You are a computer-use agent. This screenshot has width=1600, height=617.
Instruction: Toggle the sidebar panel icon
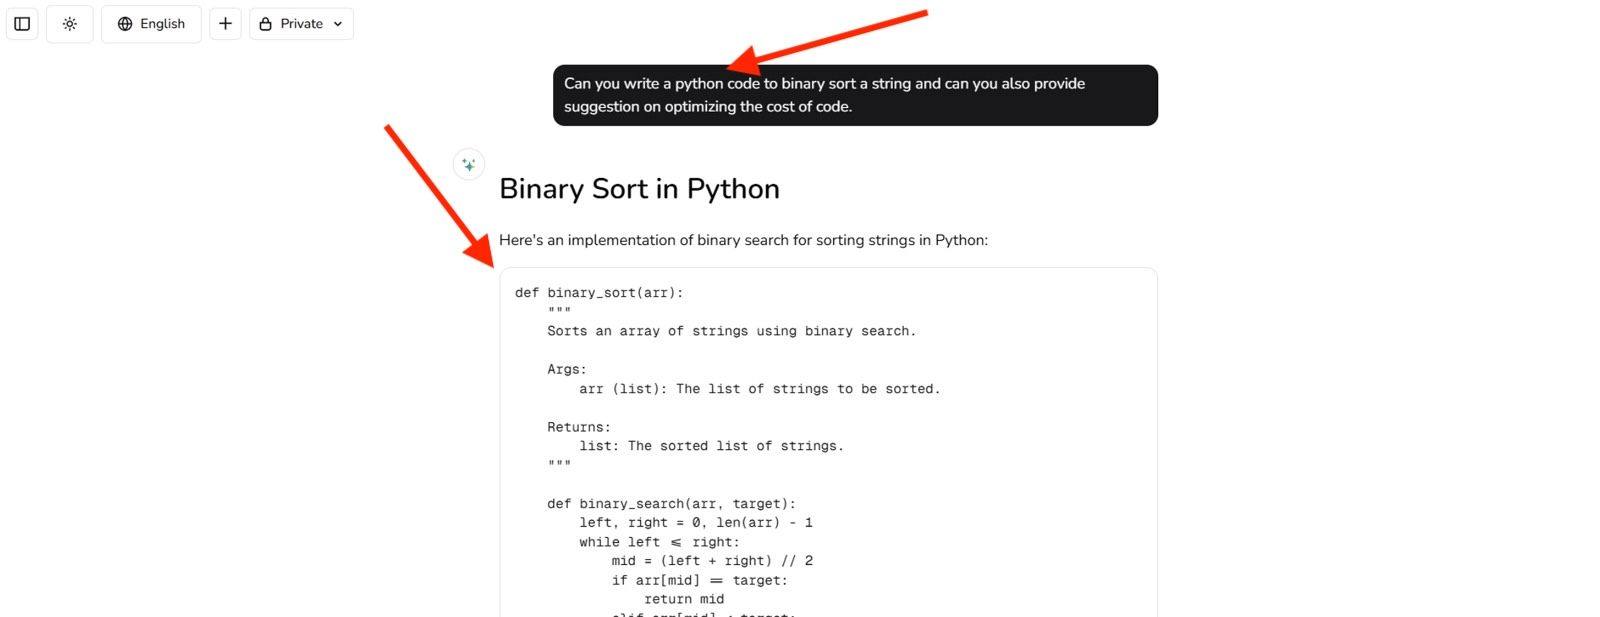click(22, 24)
